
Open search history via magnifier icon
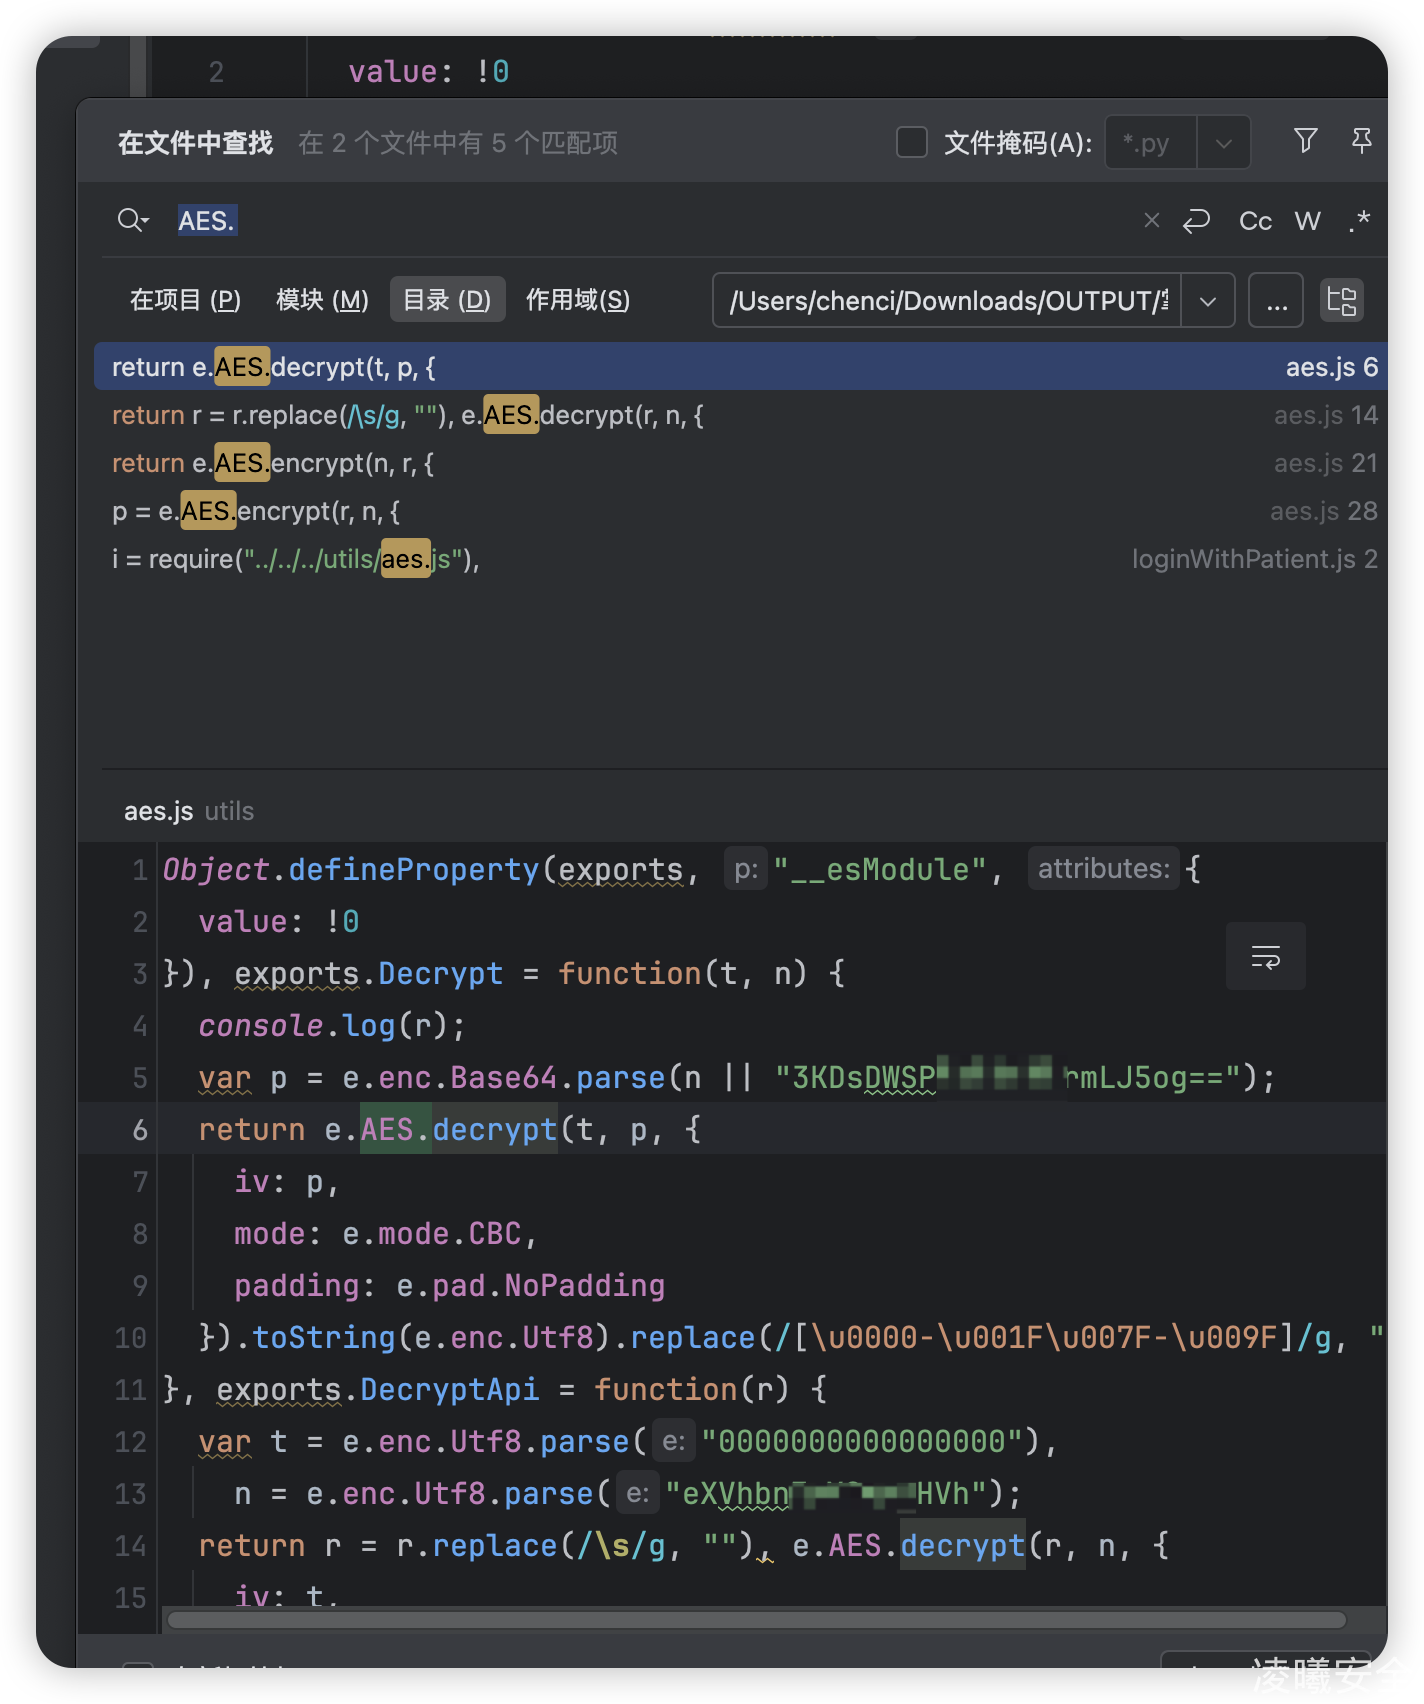[132, 220]
